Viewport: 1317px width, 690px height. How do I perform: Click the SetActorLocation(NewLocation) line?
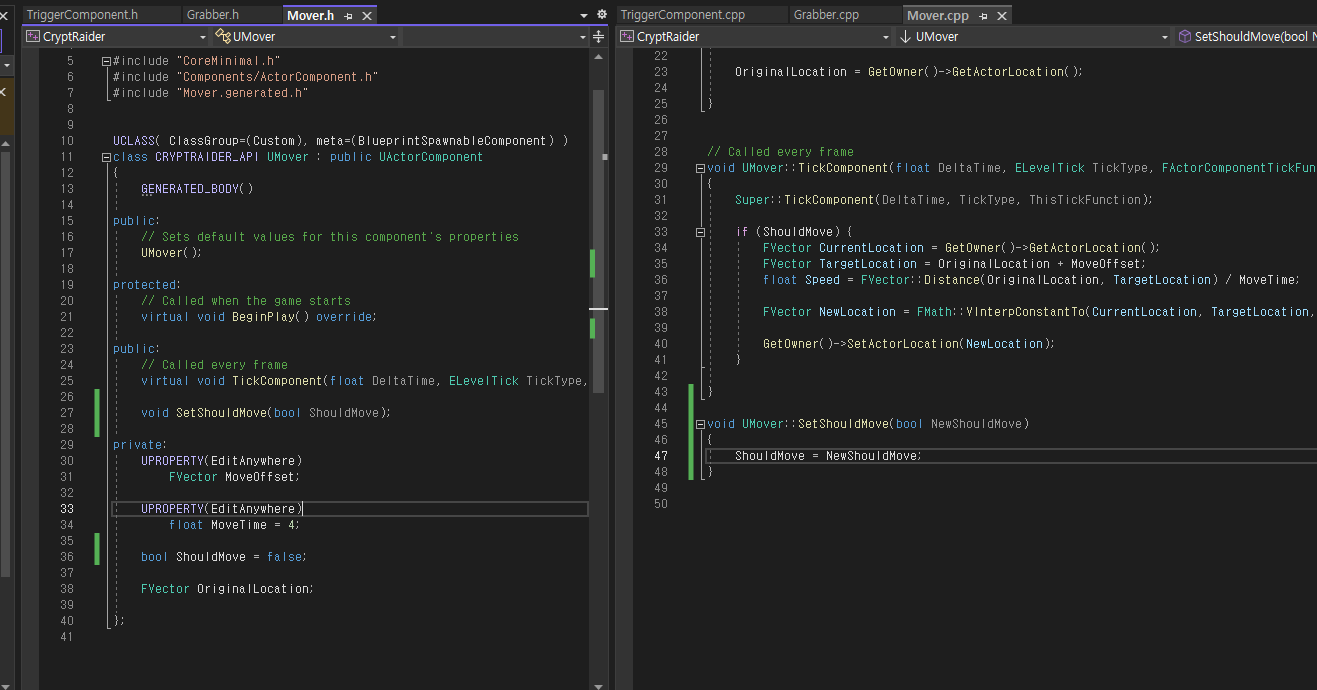[x=909, y=344]
